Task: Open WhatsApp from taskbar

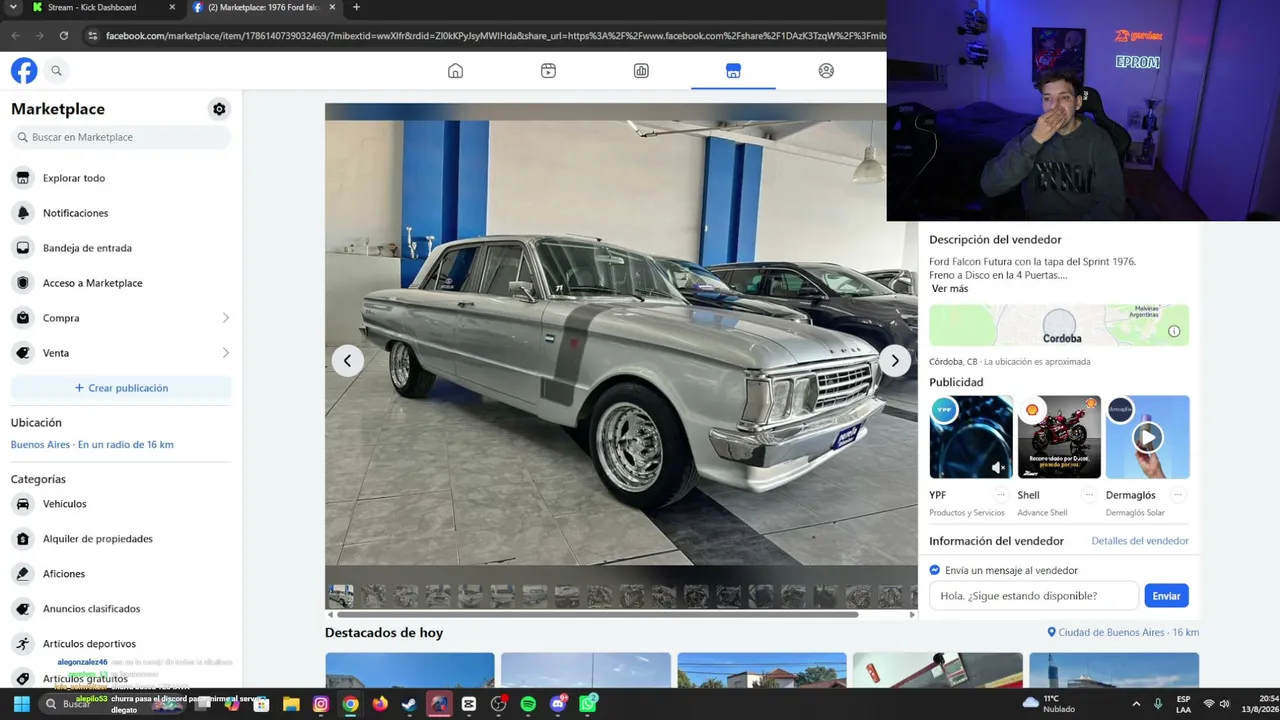Action: [x=588, y=704]
